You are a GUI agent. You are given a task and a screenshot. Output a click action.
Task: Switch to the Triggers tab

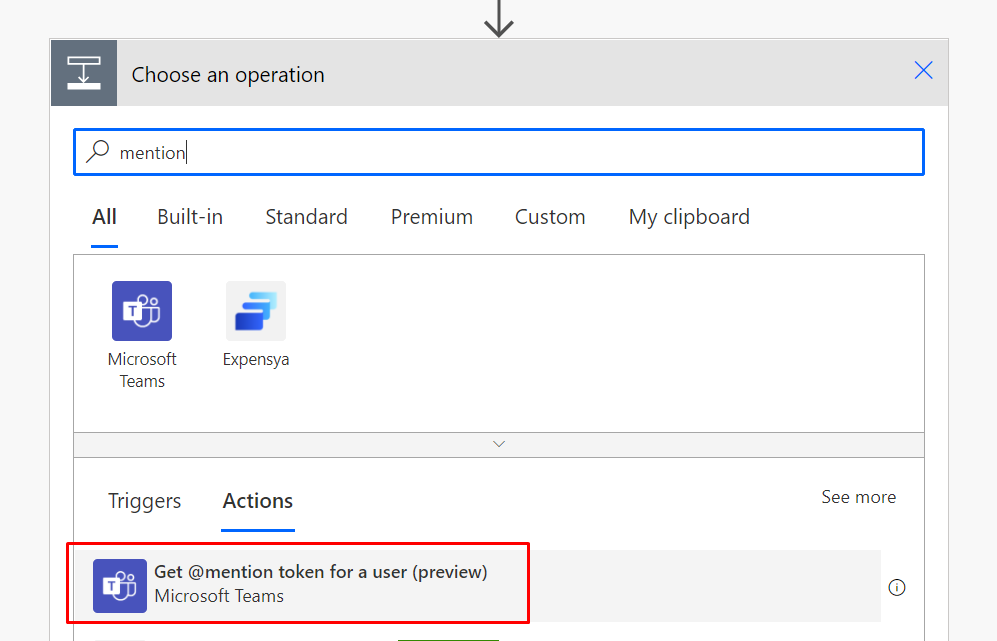[144, 501]
